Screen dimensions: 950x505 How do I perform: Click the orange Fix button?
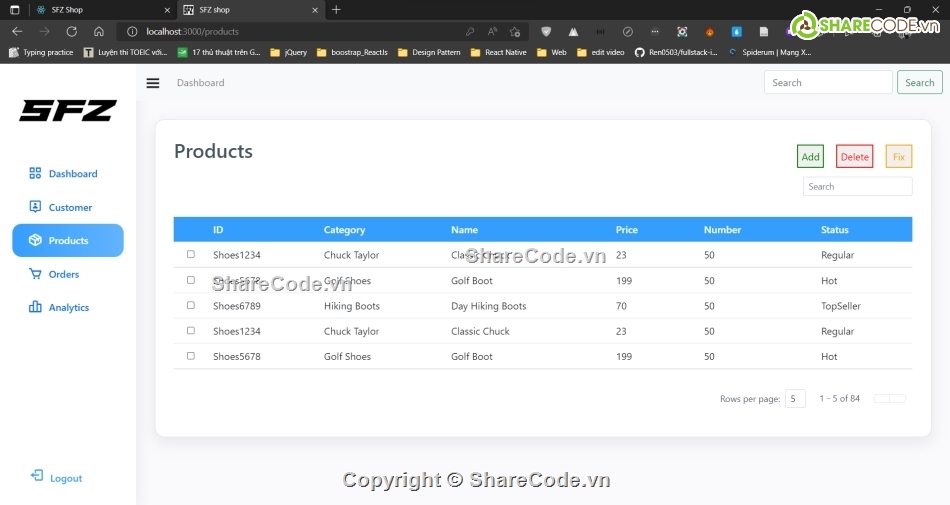(898, 157)
